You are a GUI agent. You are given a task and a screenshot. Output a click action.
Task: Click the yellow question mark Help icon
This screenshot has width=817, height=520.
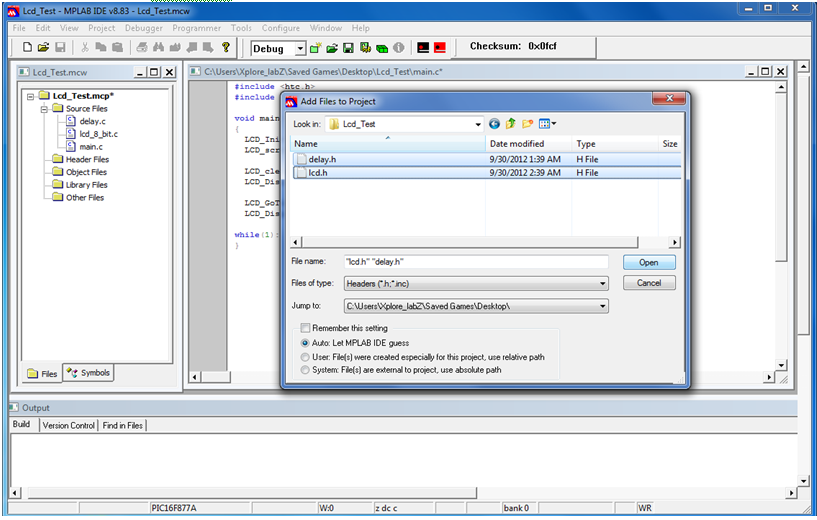pyautogui.click(x=226, y=47)
